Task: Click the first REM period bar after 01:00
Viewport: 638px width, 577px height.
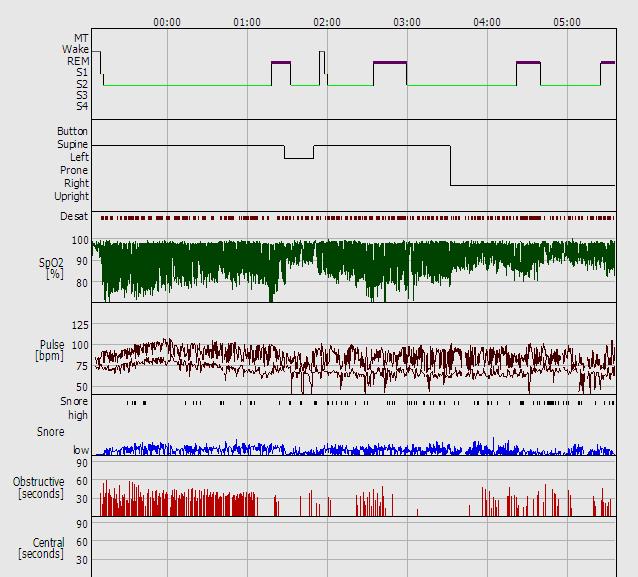Action: [x=281, y=63]
